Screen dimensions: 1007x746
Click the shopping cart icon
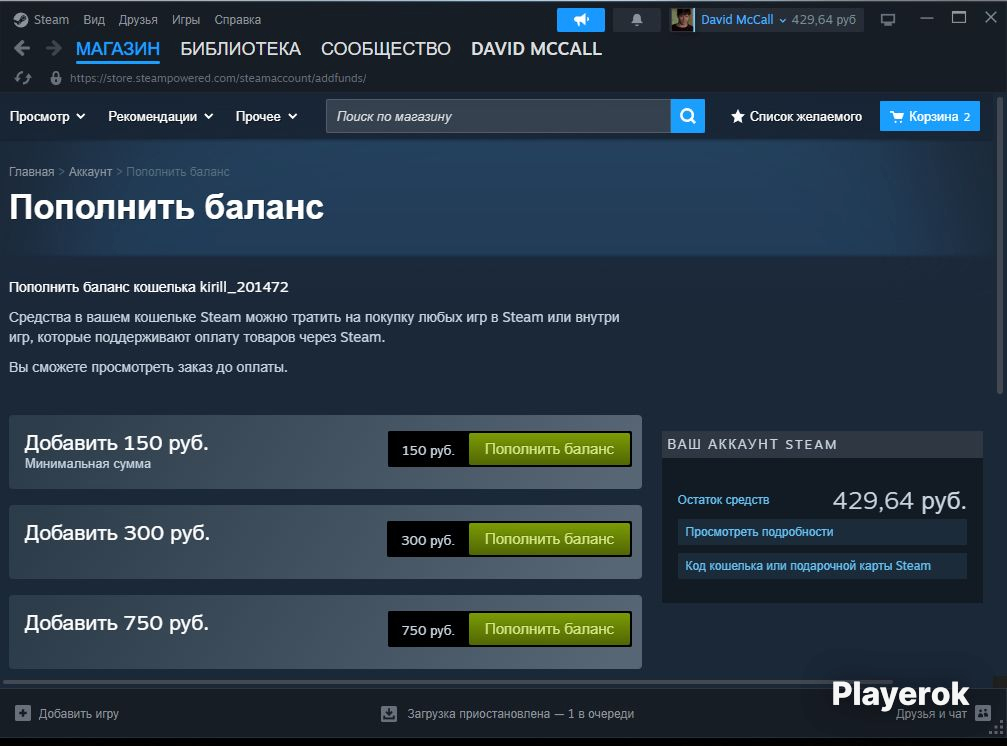point(897,116)
